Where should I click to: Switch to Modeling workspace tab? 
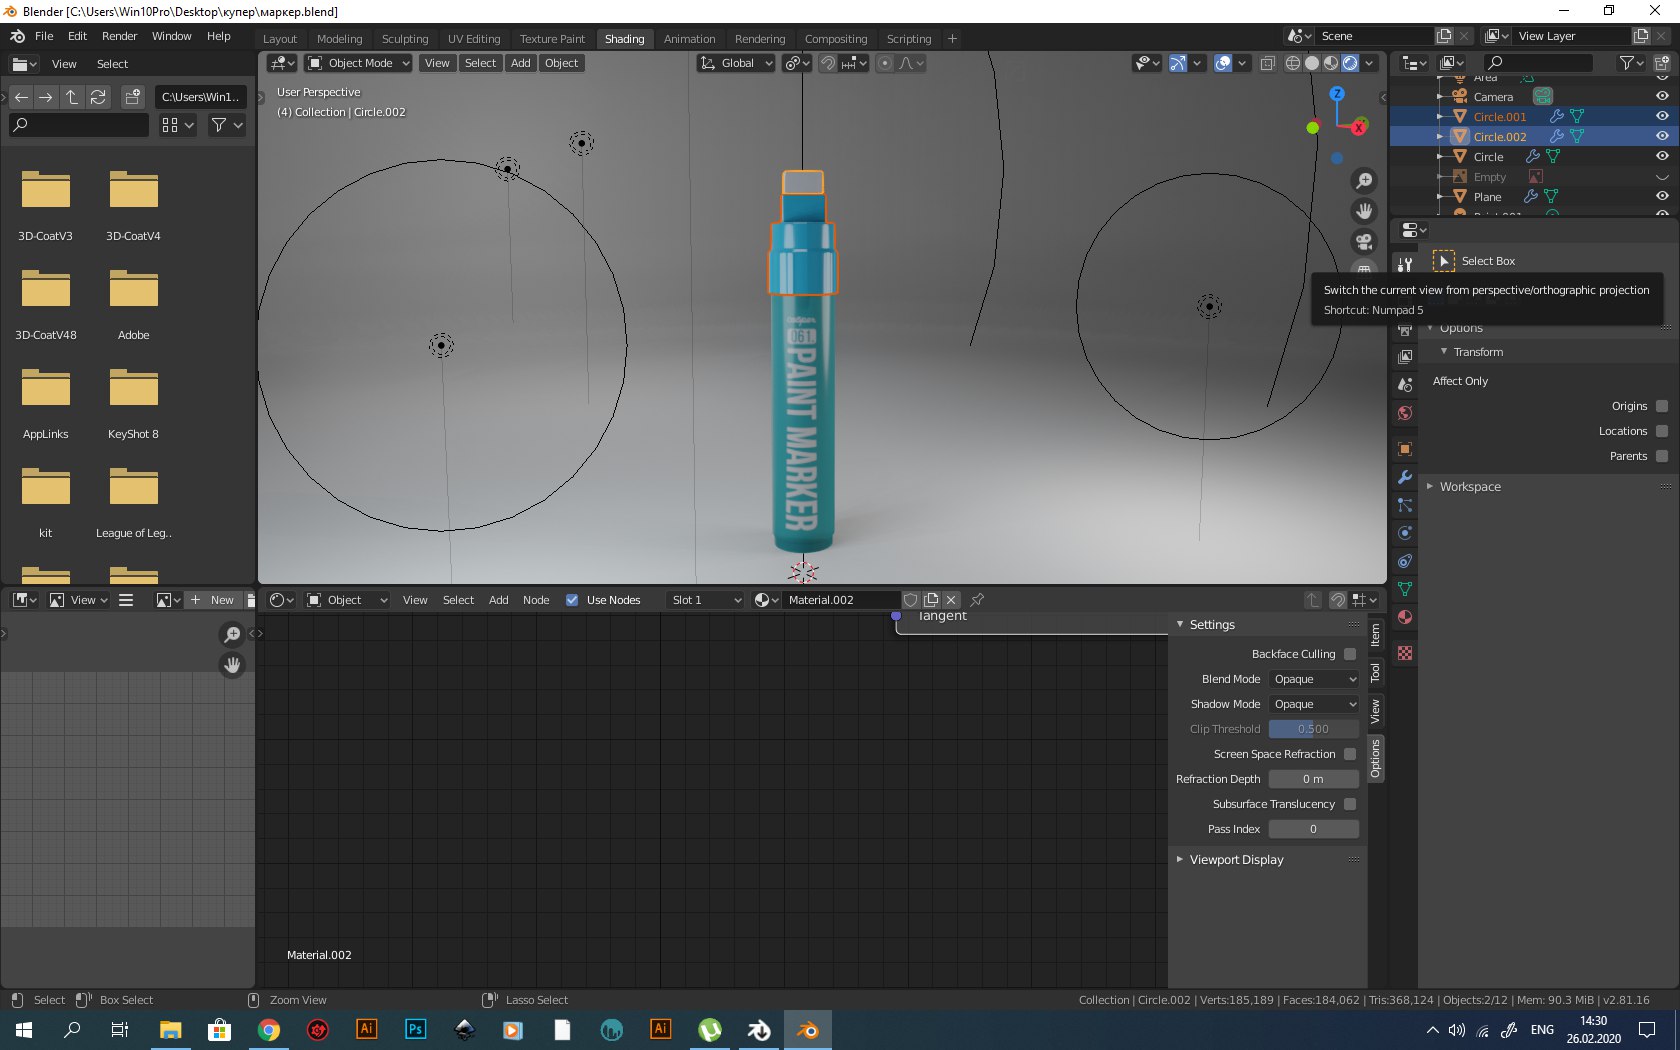339,39
